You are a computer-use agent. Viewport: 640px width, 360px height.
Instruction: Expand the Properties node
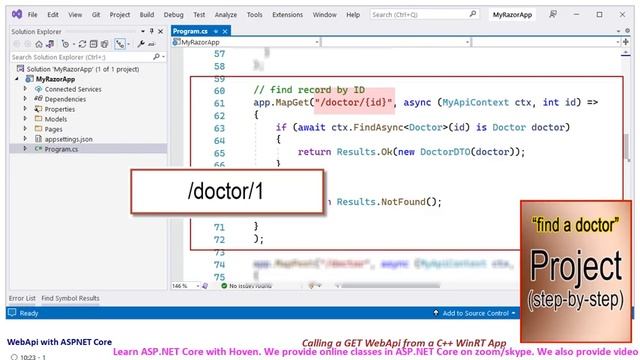click(25, 109)
